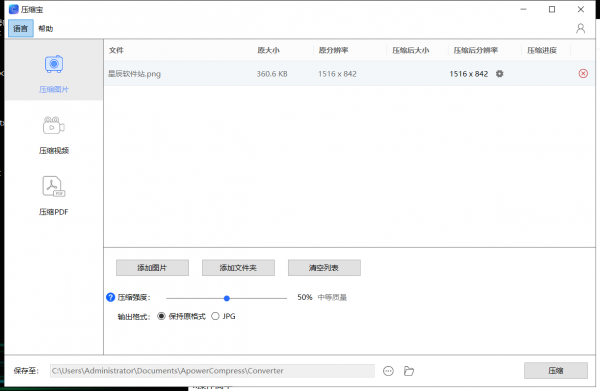
Task: Remove 星辰软件站.png with the red X
Action: 583,73
